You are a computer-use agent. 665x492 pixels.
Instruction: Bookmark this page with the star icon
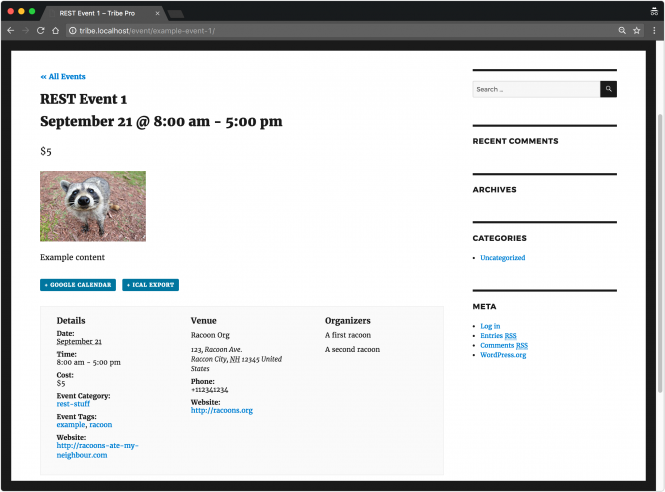pyautogui.click(x=636, y=31)
